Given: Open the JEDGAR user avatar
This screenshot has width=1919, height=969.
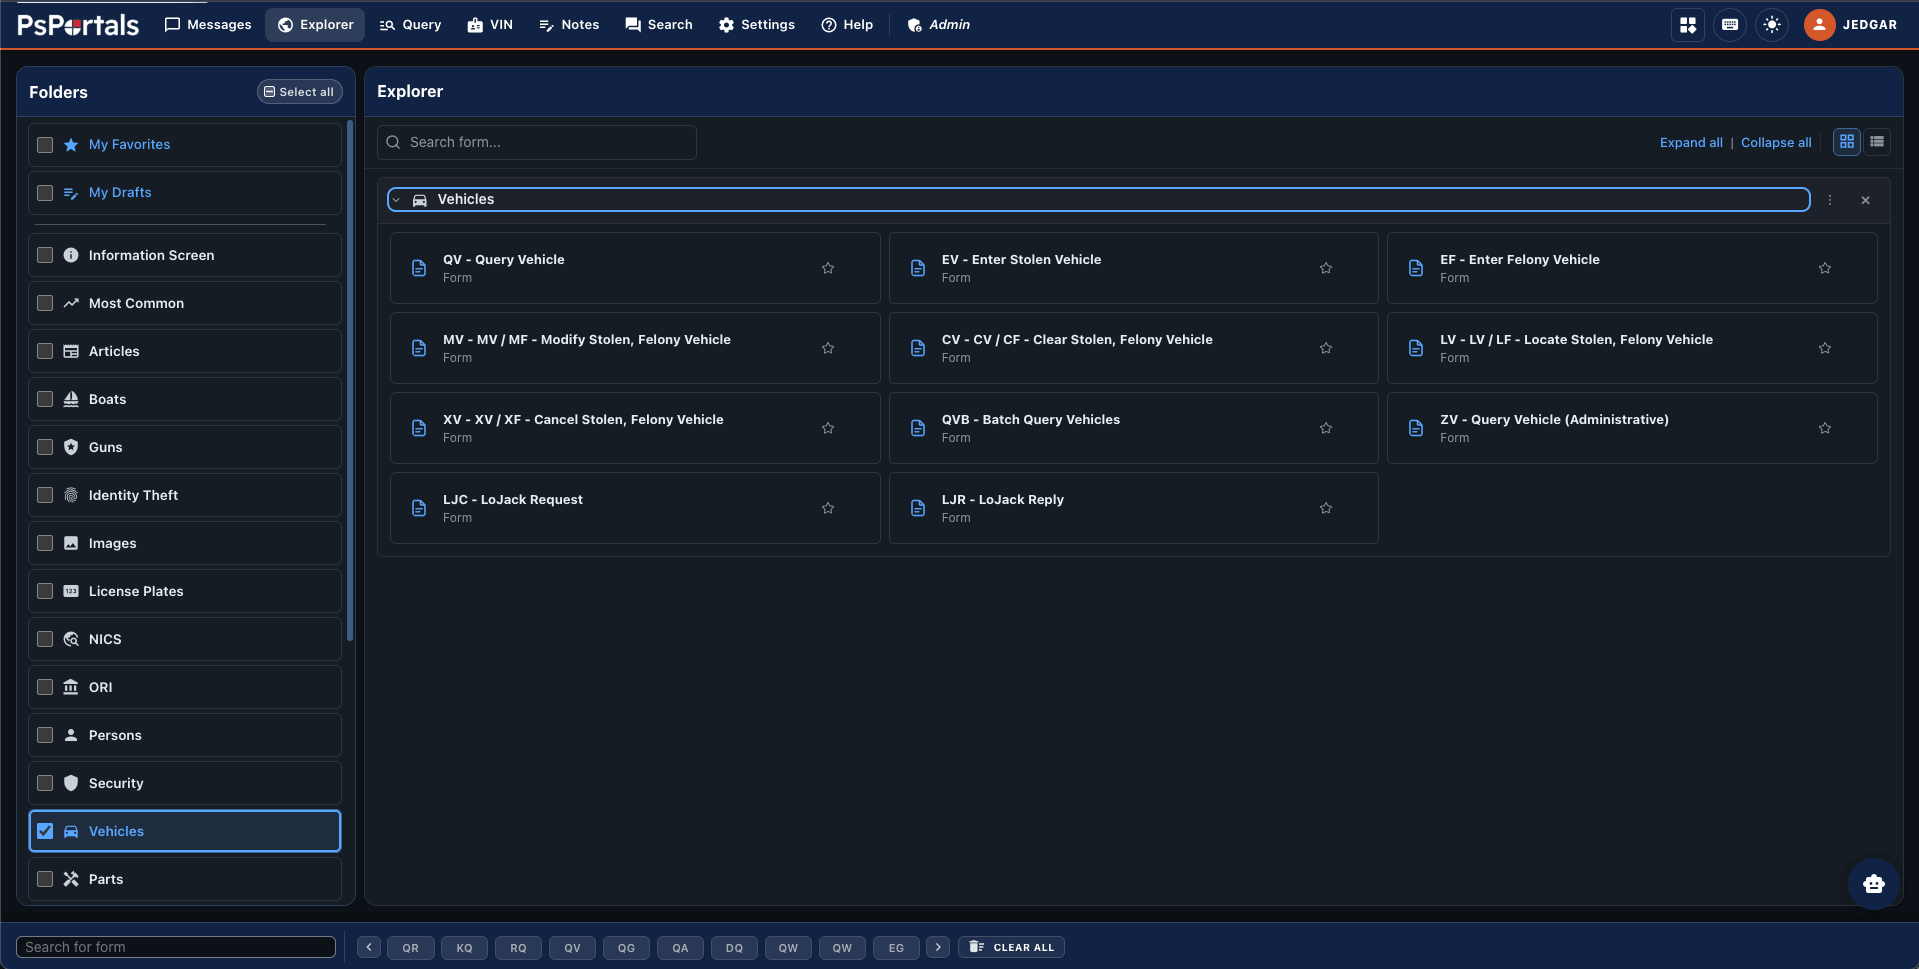Looking at the screenshot, I should pyautogui.click(x=1819, y=25).
